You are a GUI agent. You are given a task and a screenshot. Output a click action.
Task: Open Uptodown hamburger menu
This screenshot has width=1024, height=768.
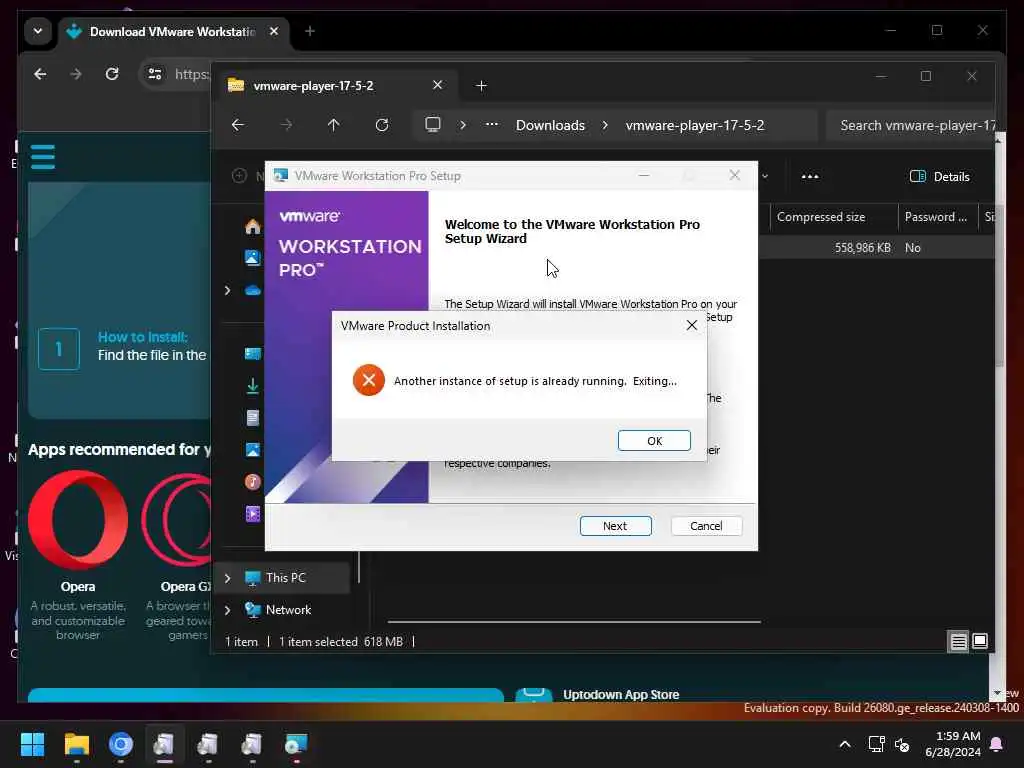tap(42, 157)
